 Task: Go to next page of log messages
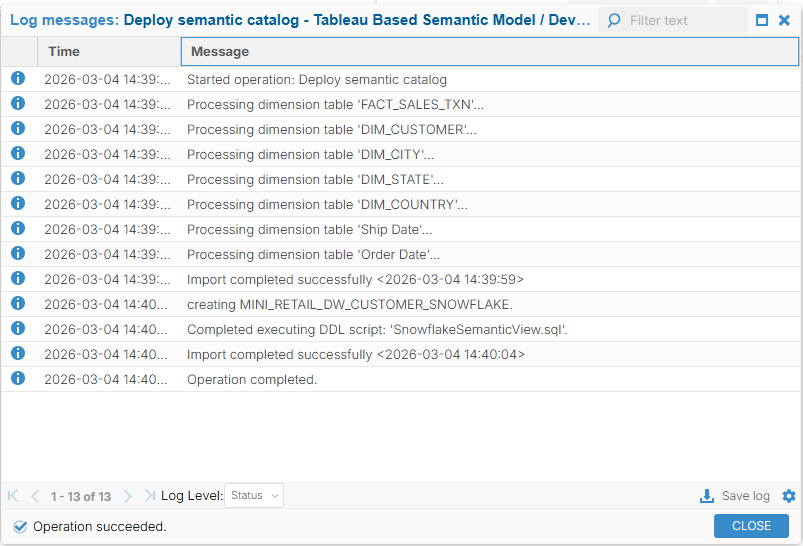(128, 496)
